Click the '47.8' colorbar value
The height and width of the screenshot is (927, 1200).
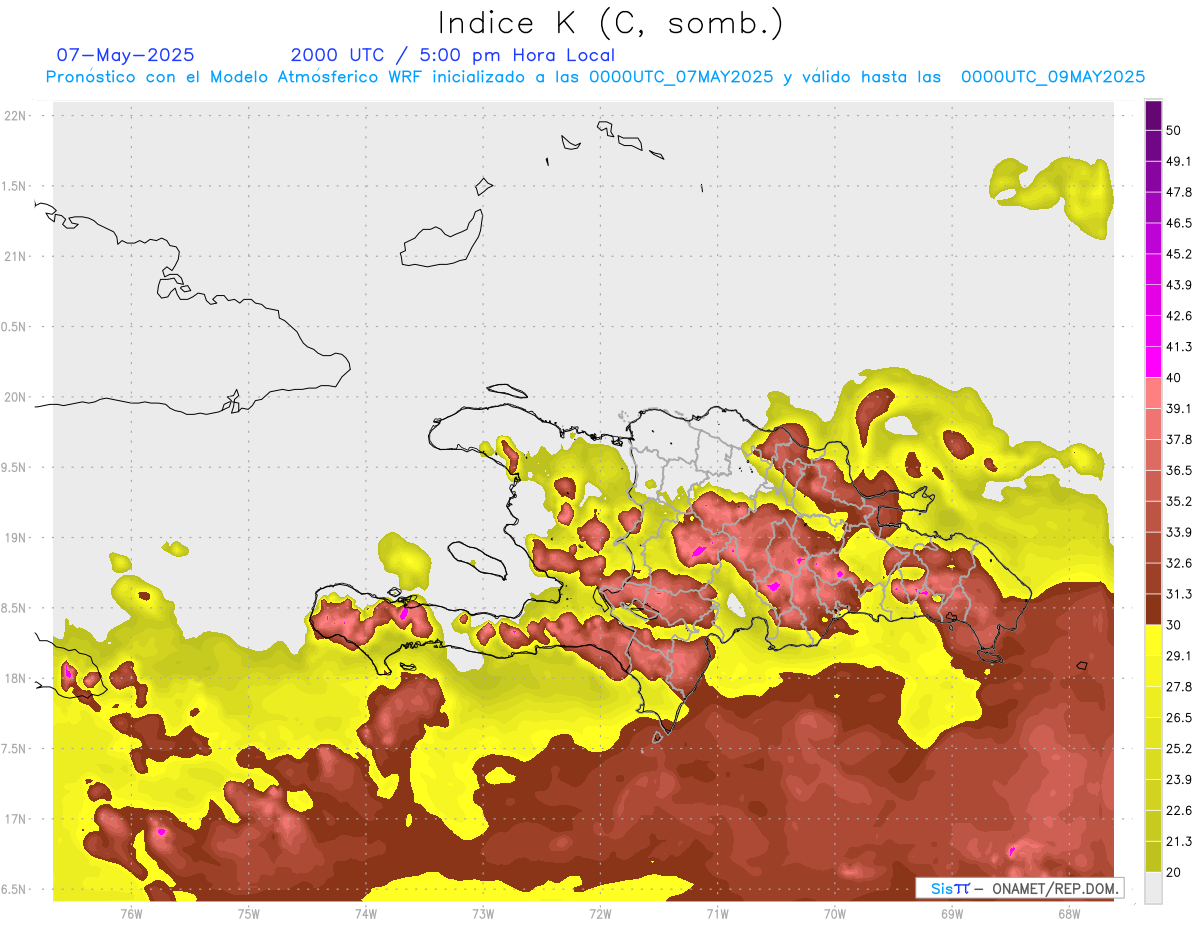click(1179, 192)
